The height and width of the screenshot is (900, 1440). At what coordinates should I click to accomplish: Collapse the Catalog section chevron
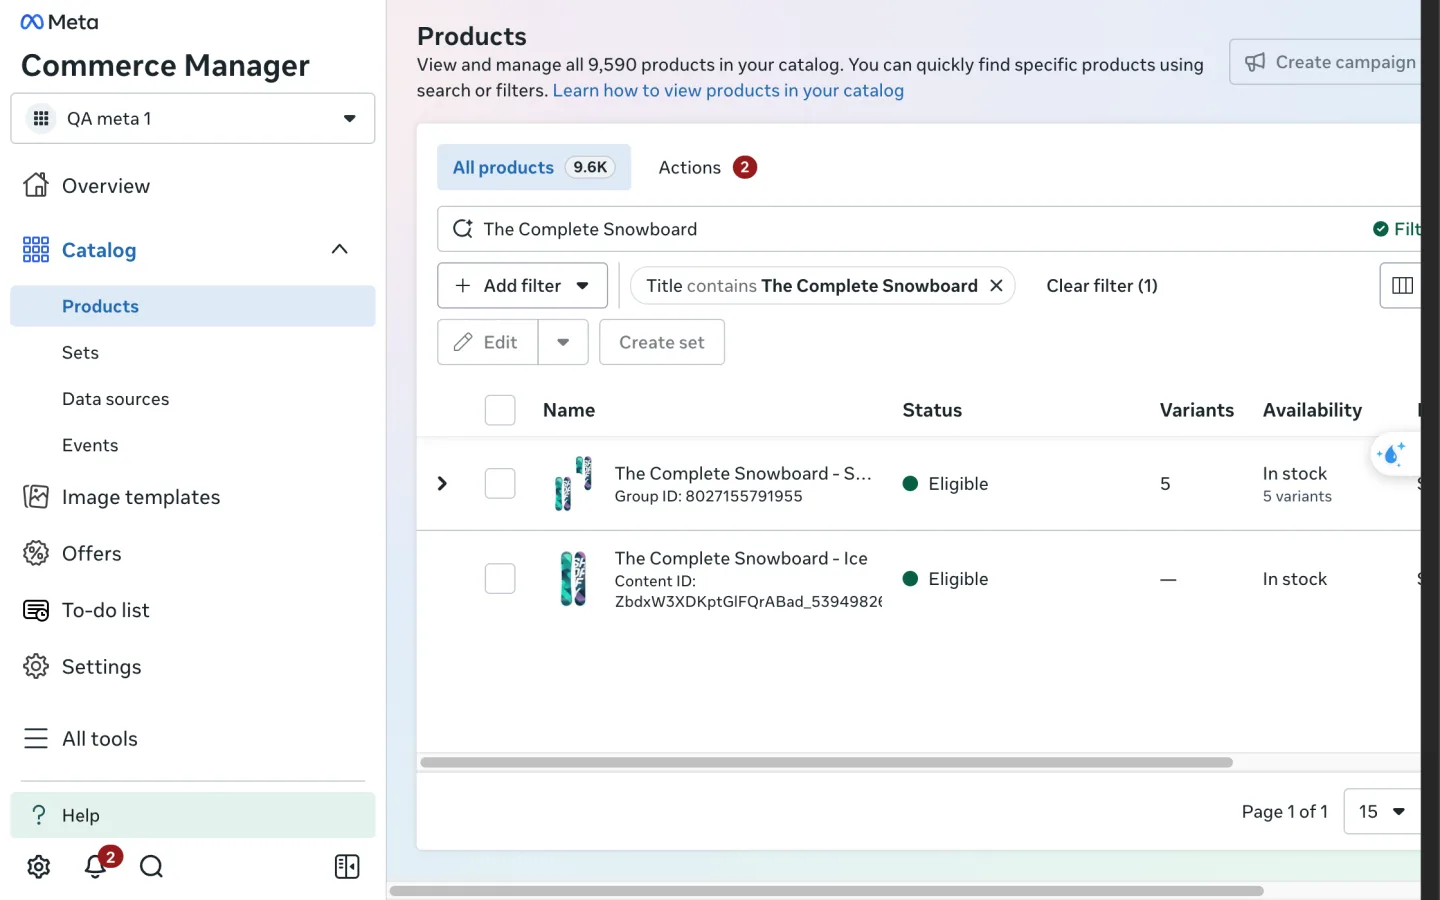click(340, 250)
